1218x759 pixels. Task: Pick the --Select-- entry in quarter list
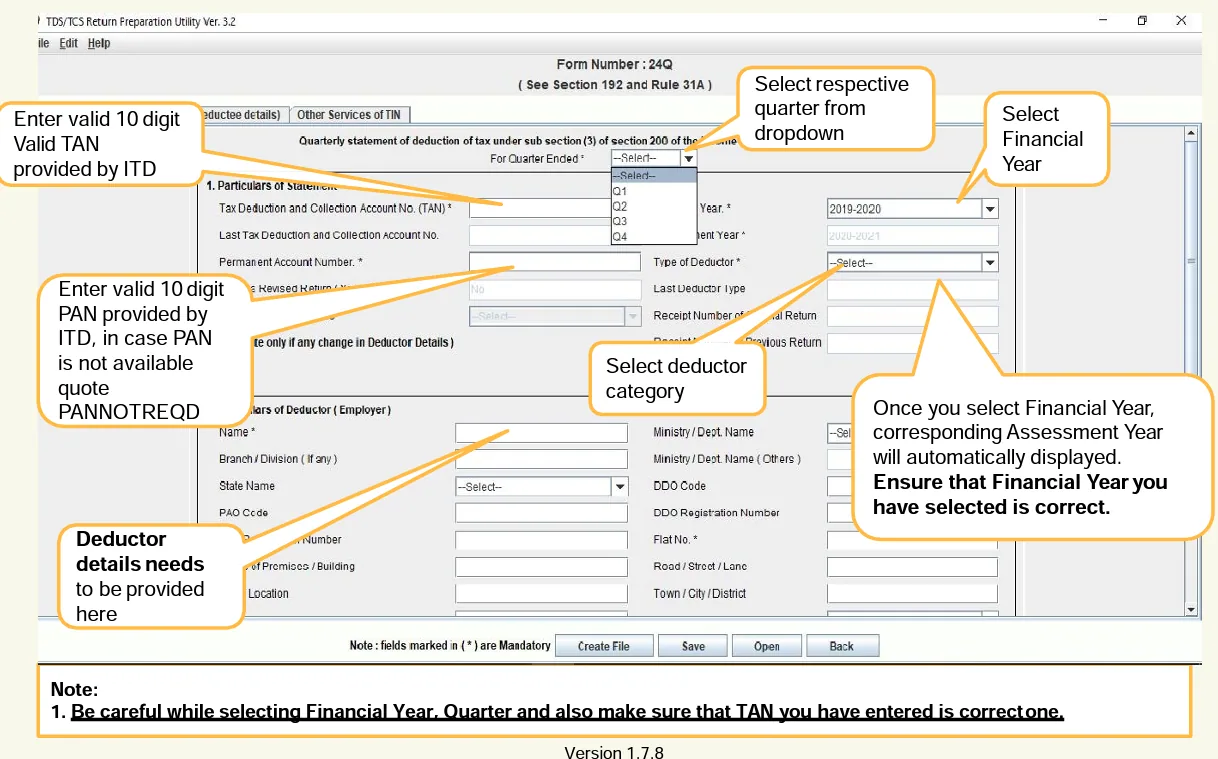pos(653,176)
